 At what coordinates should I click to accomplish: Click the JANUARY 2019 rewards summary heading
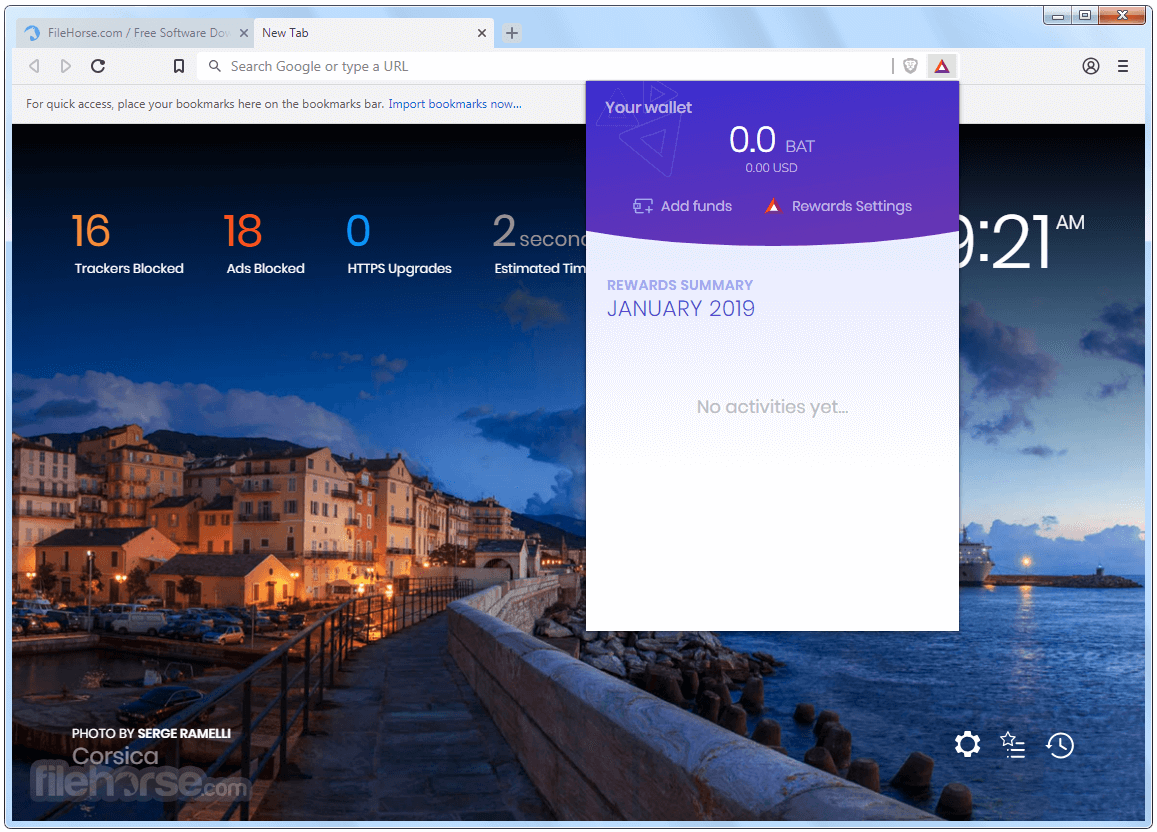(680, 308)
